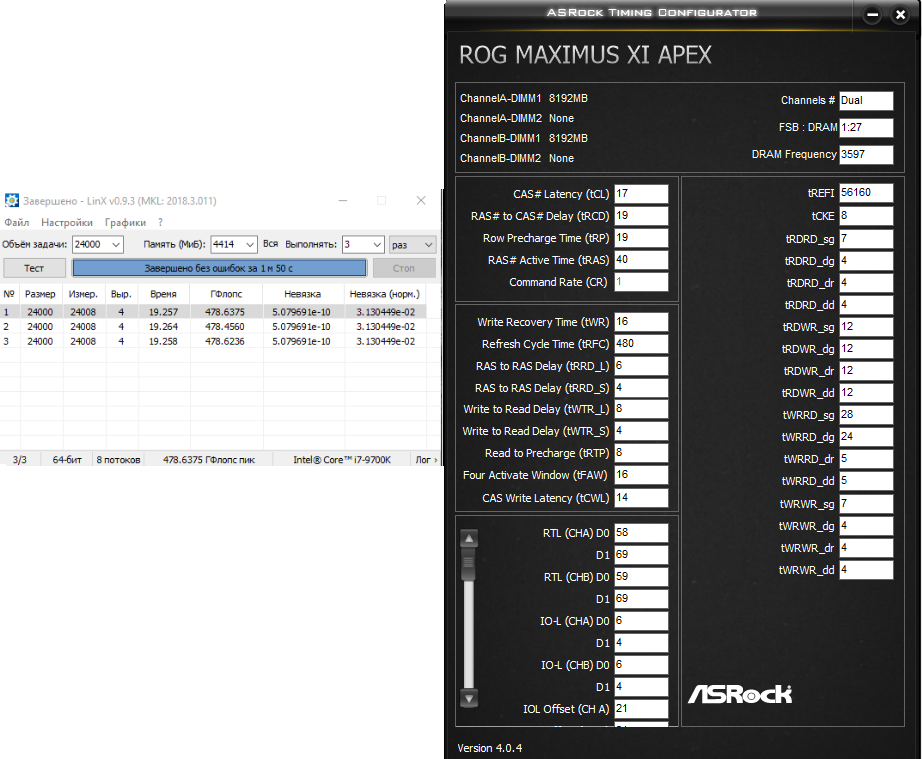Expand the Объём задачи dropdown
Viewport: 922px width, 759px height.
(x=116, y=245)
